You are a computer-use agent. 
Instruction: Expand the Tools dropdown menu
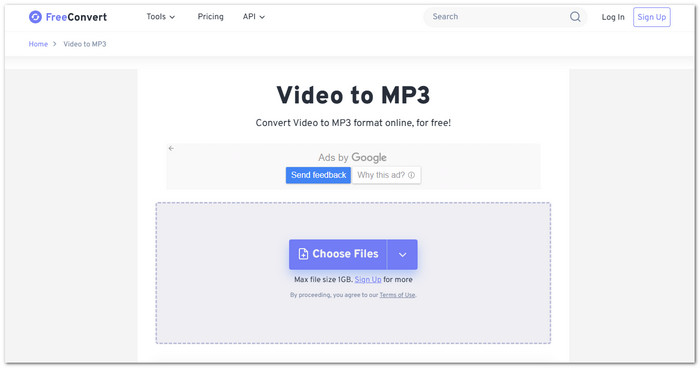click(161, 17)
